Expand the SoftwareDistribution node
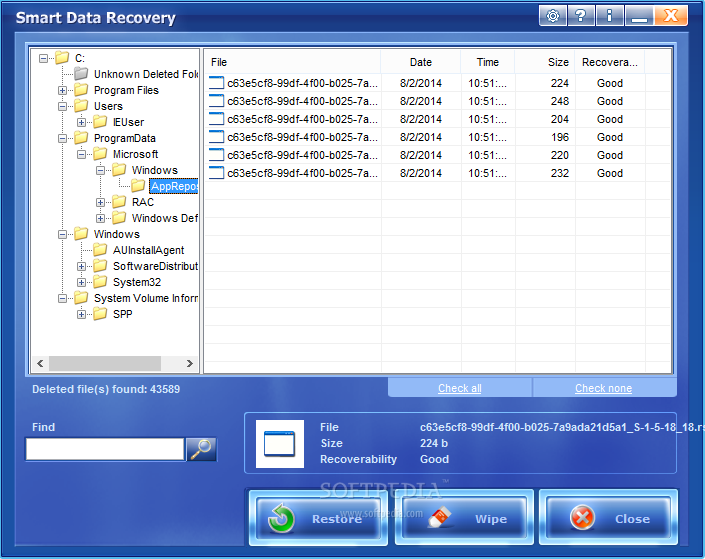Image resolution: width=705 pixels, height=559 pixels. pyautogui.click(x=81, y=266)
